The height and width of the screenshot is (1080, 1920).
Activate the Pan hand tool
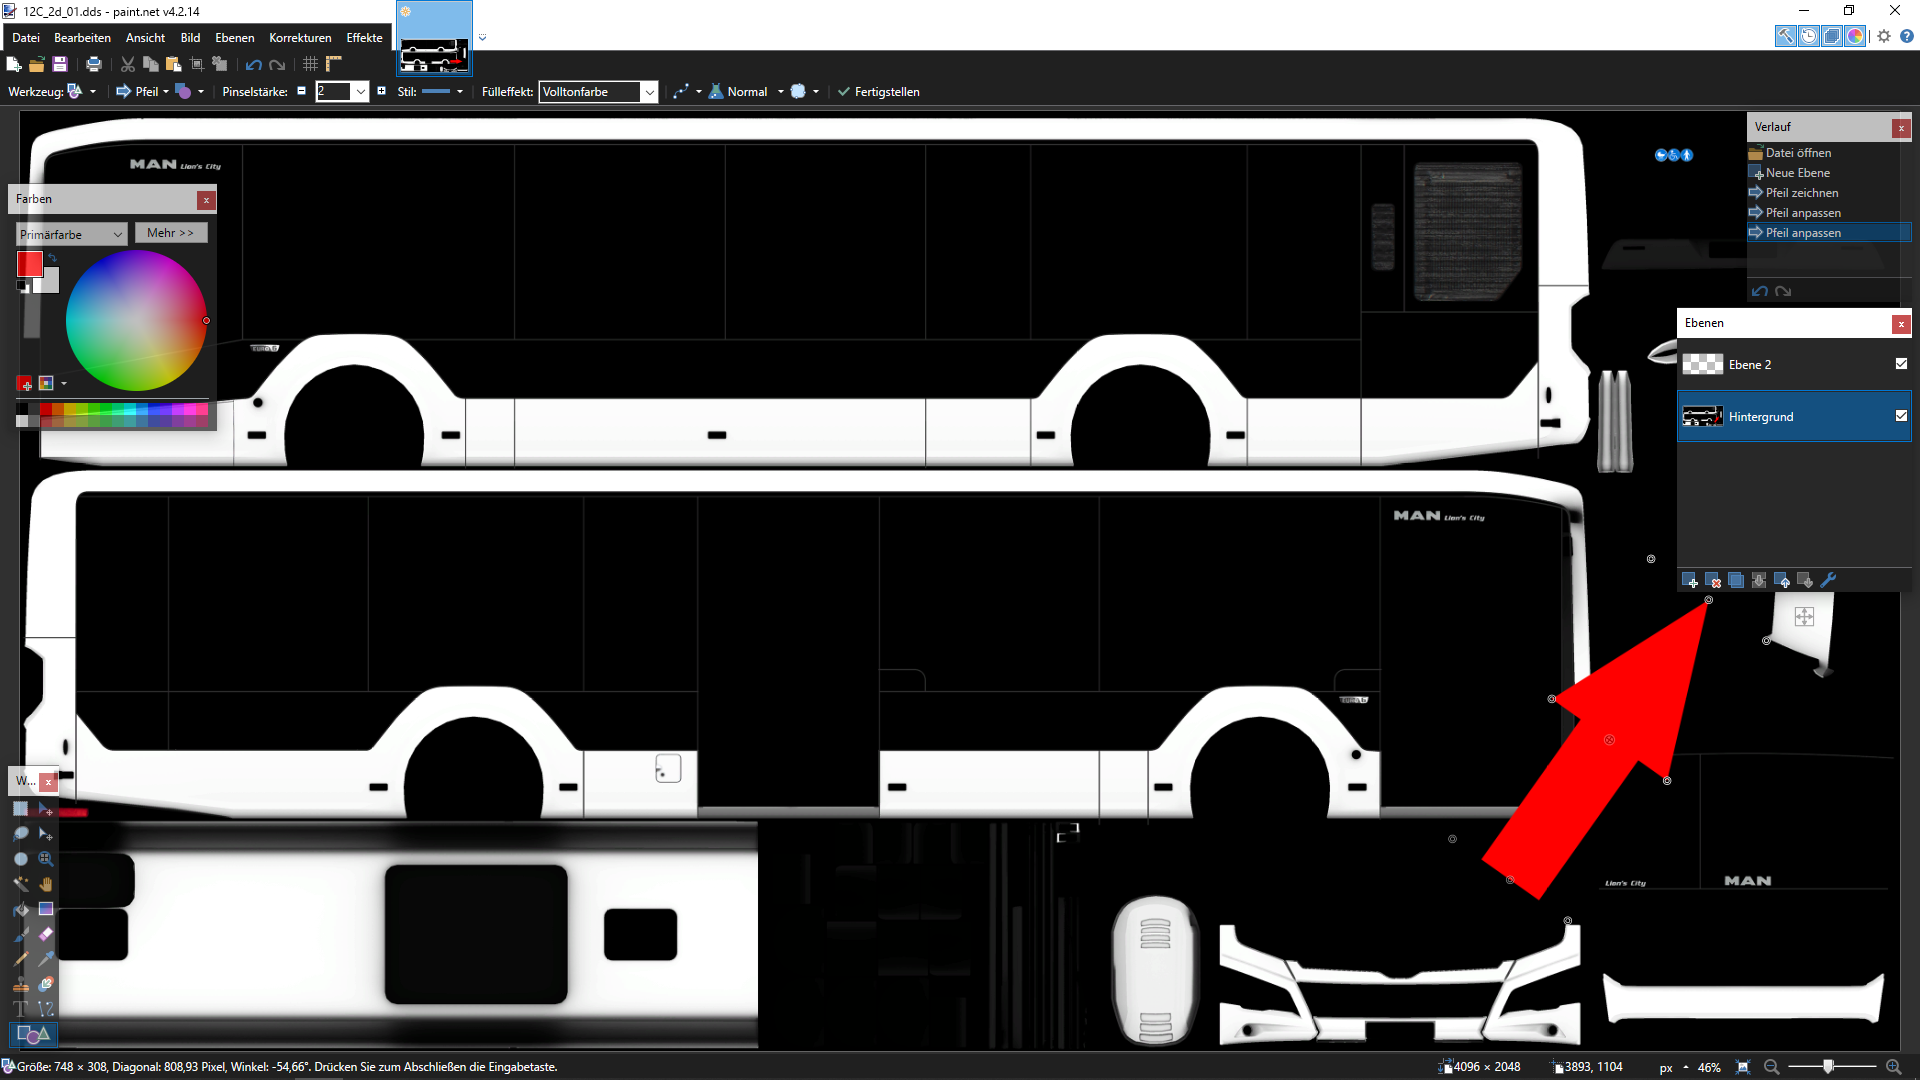pos(46,884)
